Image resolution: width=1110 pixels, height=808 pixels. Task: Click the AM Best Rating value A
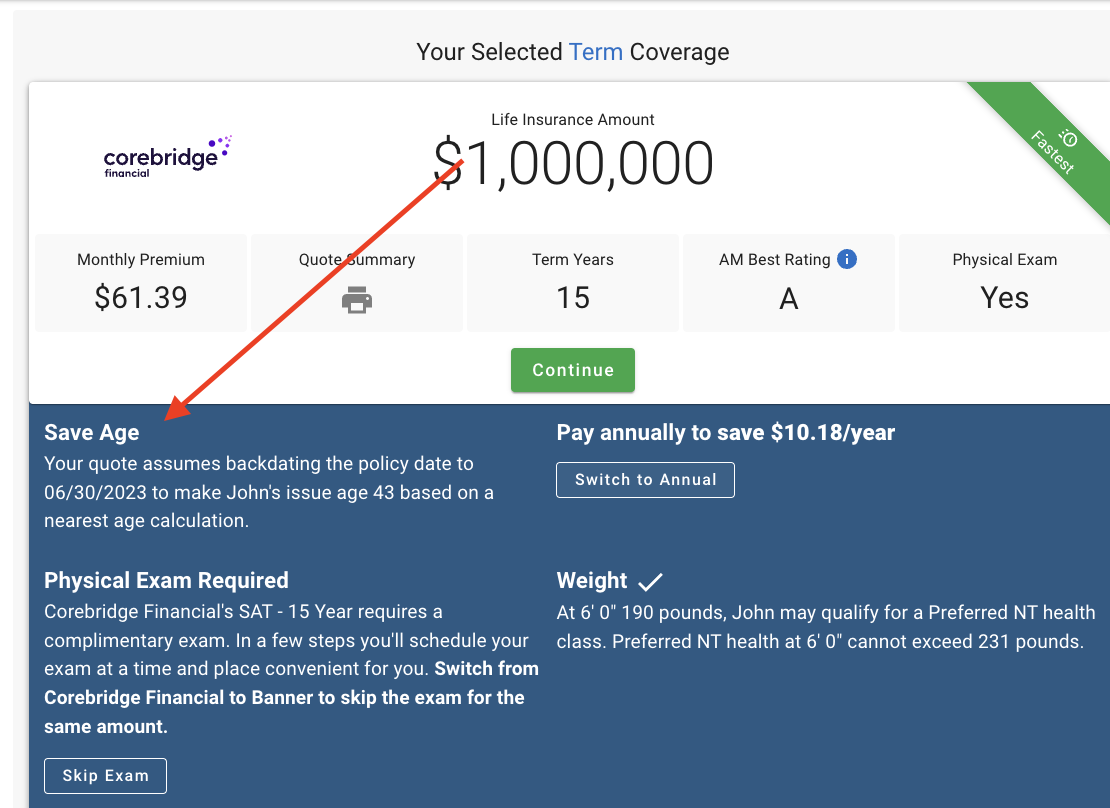[x=789, y=298]
